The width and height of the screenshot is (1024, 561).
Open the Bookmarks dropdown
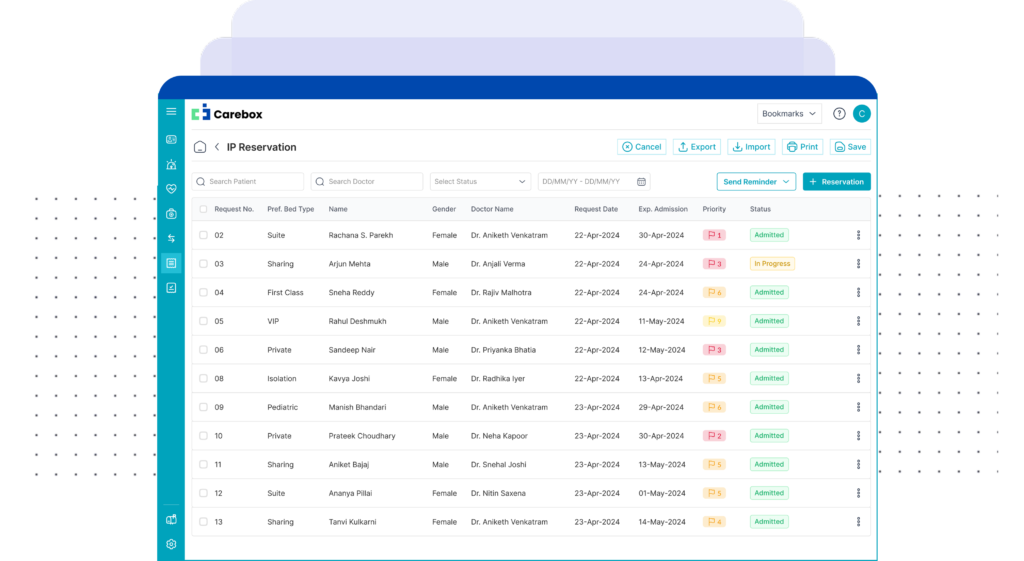click(789, 114)
